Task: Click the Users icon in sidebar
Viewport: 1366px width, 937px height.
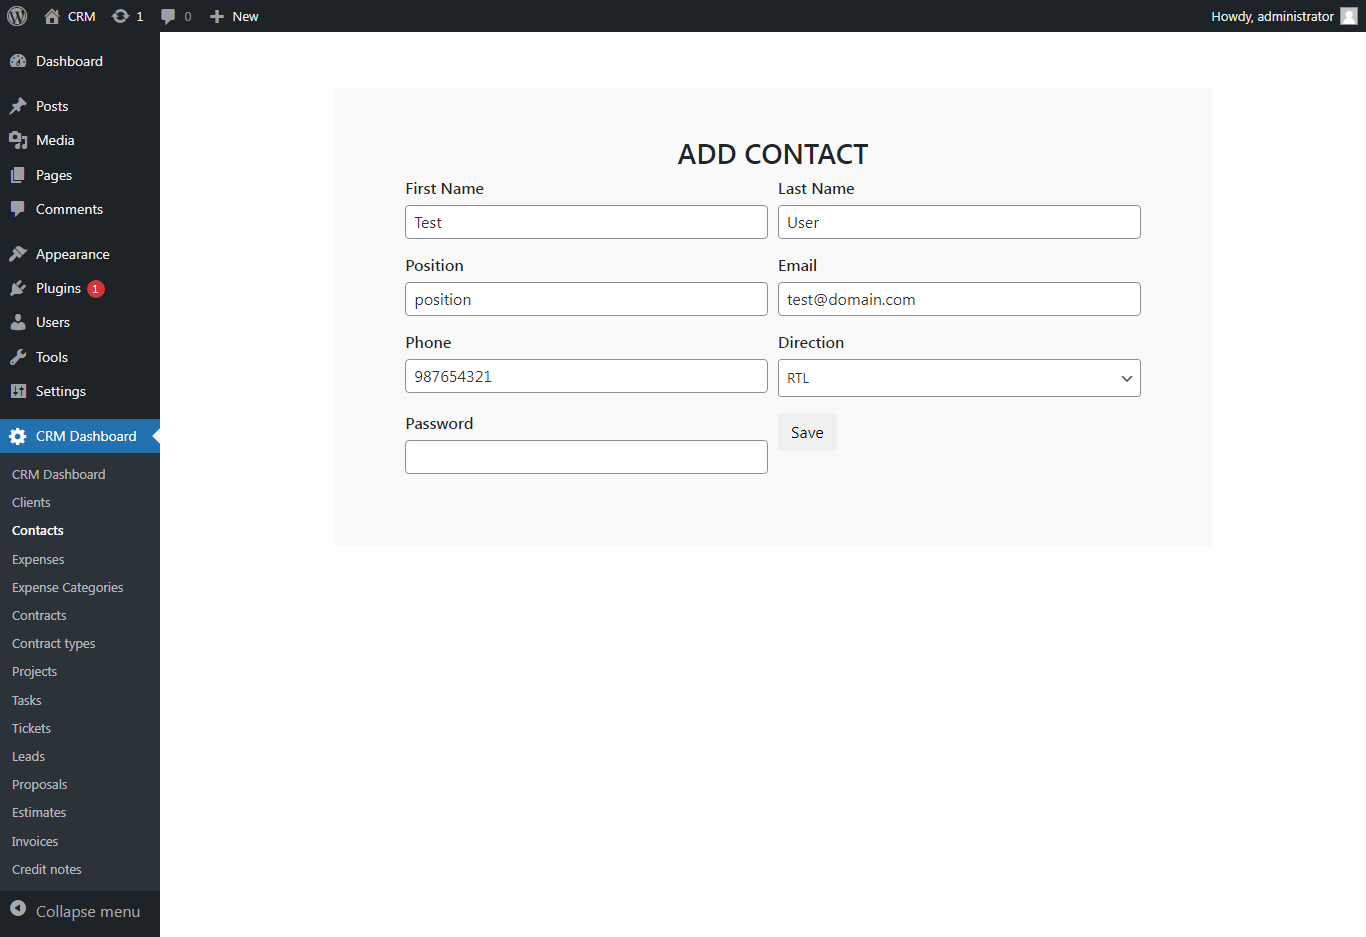Action: [21, 322]
